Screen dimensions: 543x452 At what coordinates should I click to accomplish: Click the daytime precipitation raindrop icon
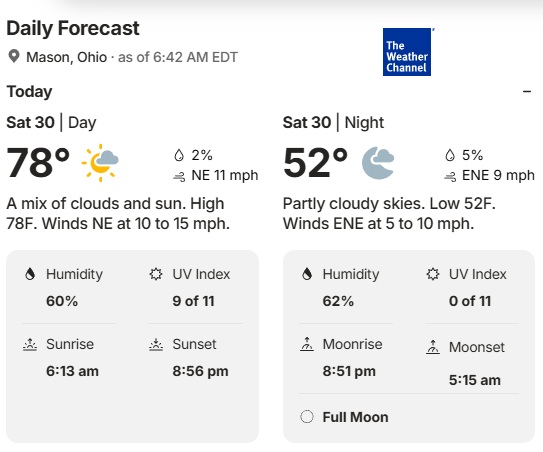click(x=179, y=155)
